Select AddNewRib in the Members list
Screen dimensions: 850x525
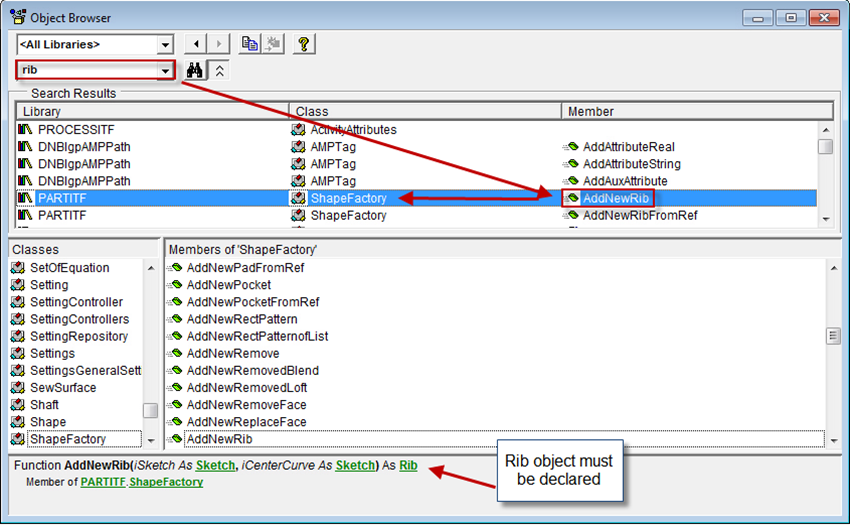pos(219,439)
